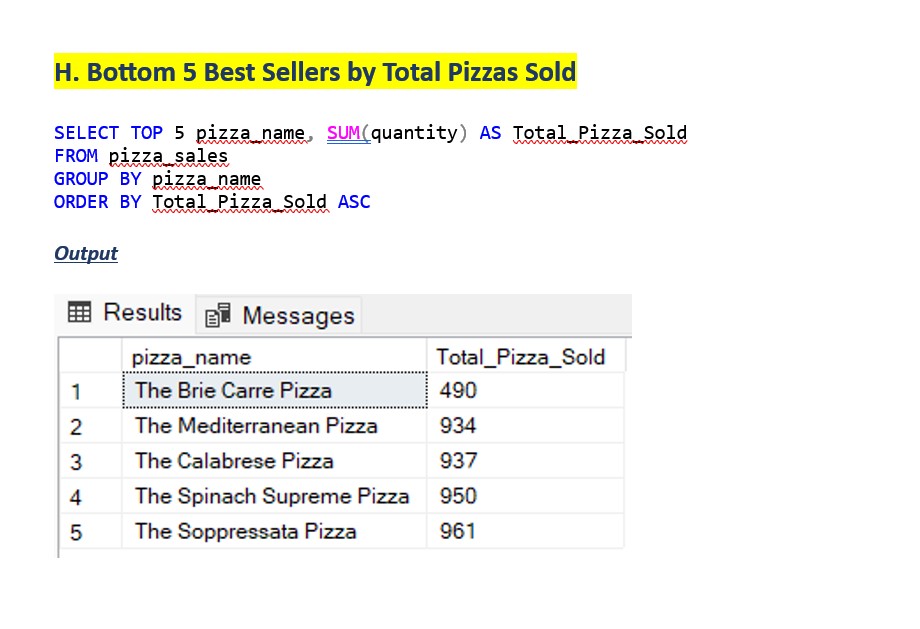The image size is (920, 629).
Task: Click the grid's top-left select-all corner
Action: [x=90, y=357]
